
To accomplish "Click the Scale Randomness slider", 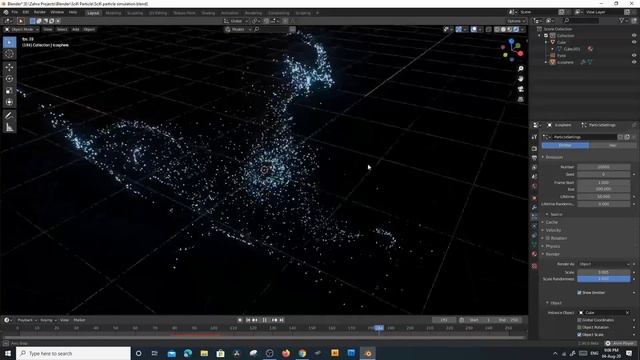I will (x=604, y=279).
